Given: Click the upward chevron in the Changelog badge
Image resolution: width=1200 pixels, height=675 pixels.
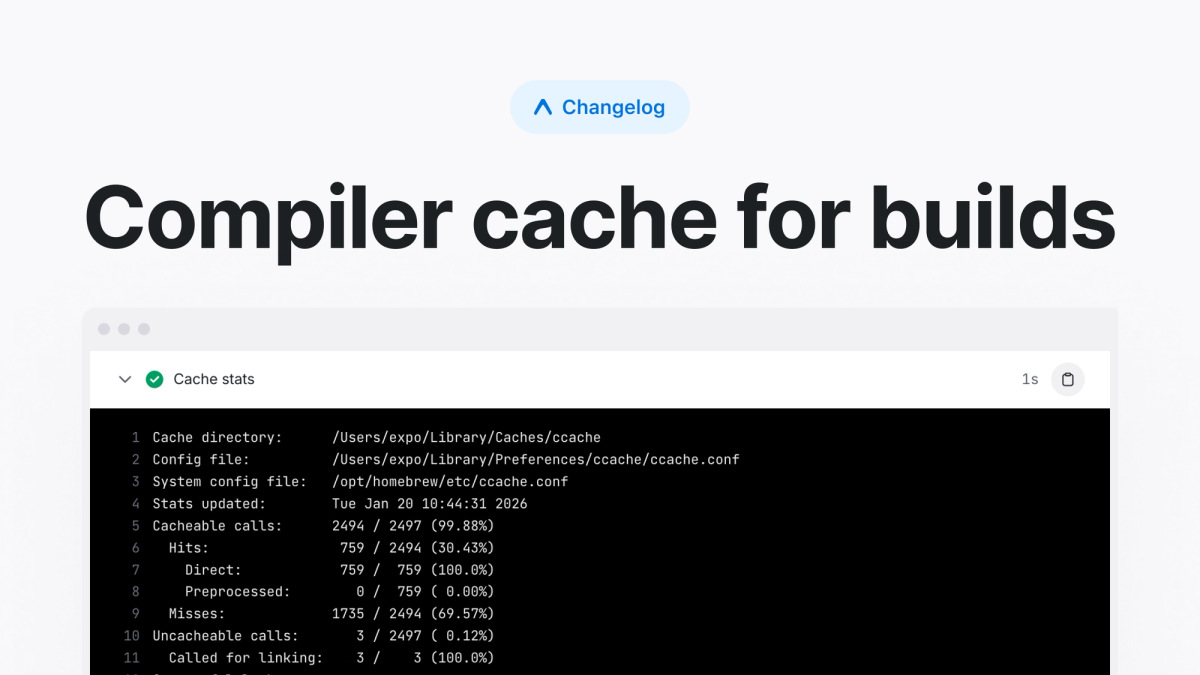Looking at the screenshot, I should tap(543, 106).
